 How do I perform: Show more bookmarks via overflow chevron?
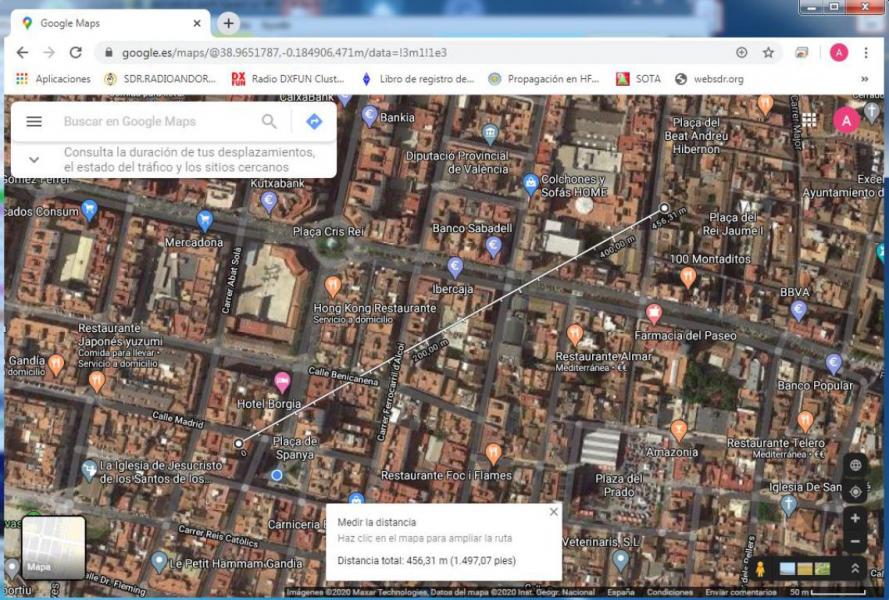coord(864,79)
